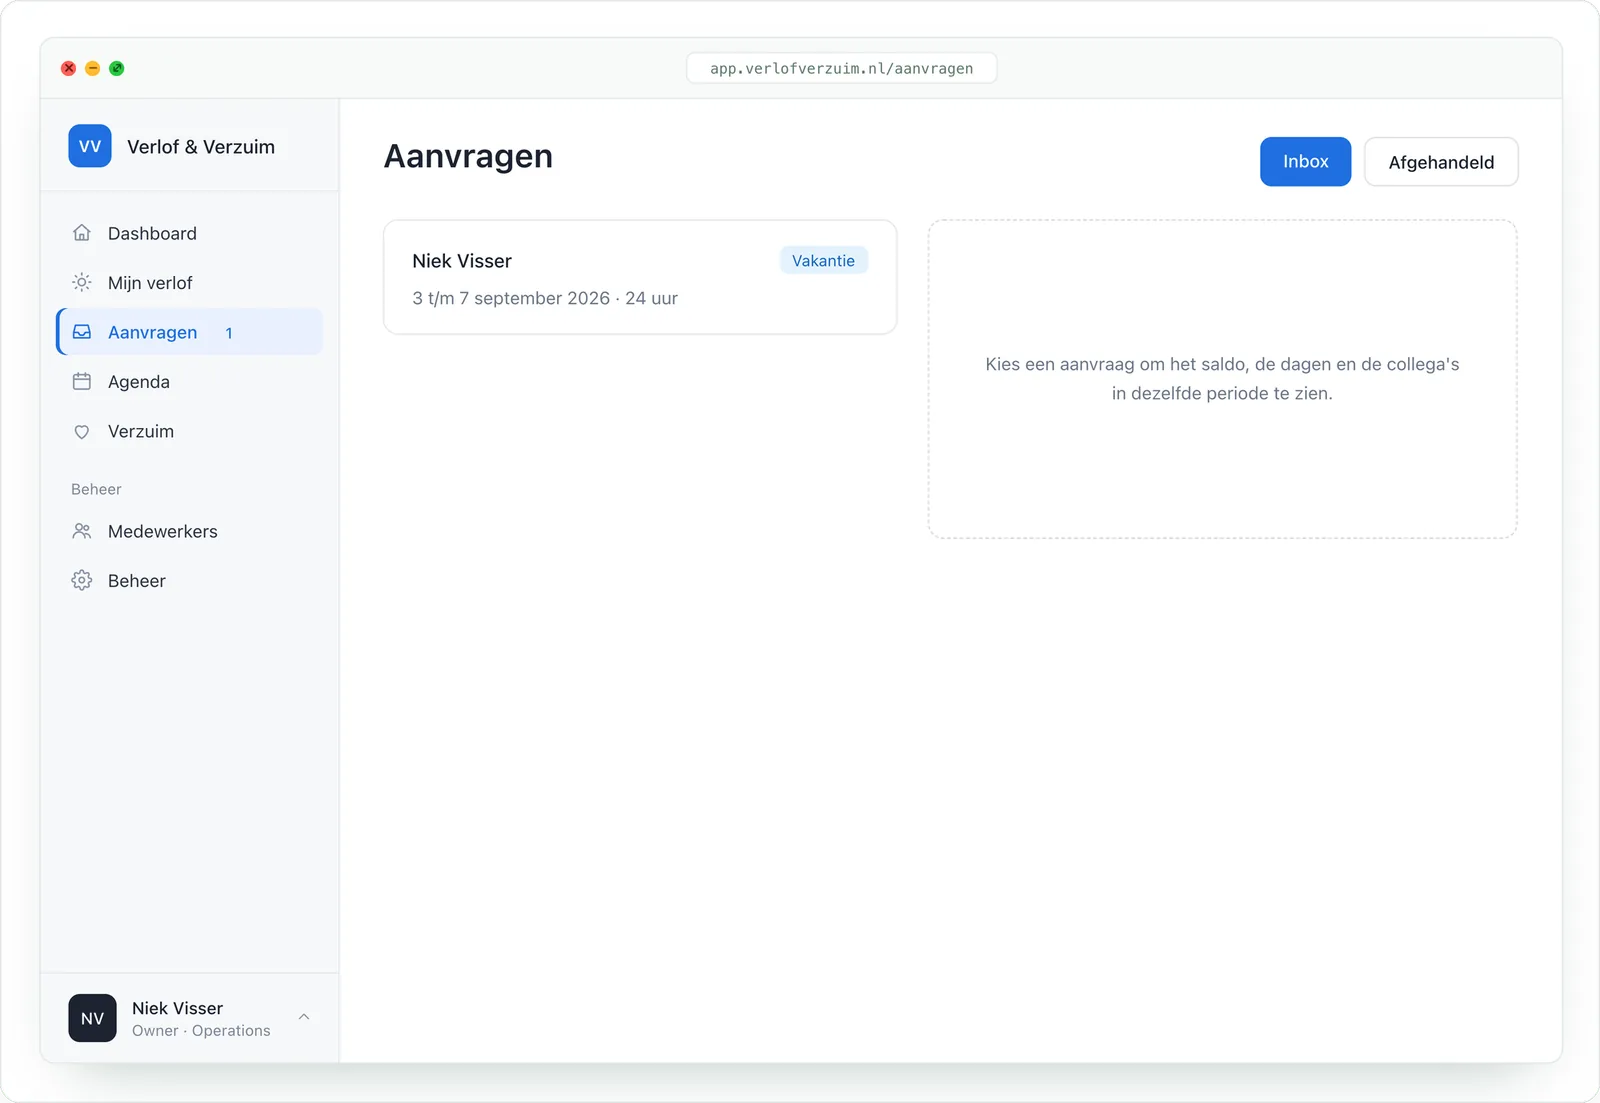This screenshot has width=1600, height=1103.
Task: Close the window with the red button
Action: 68,68
